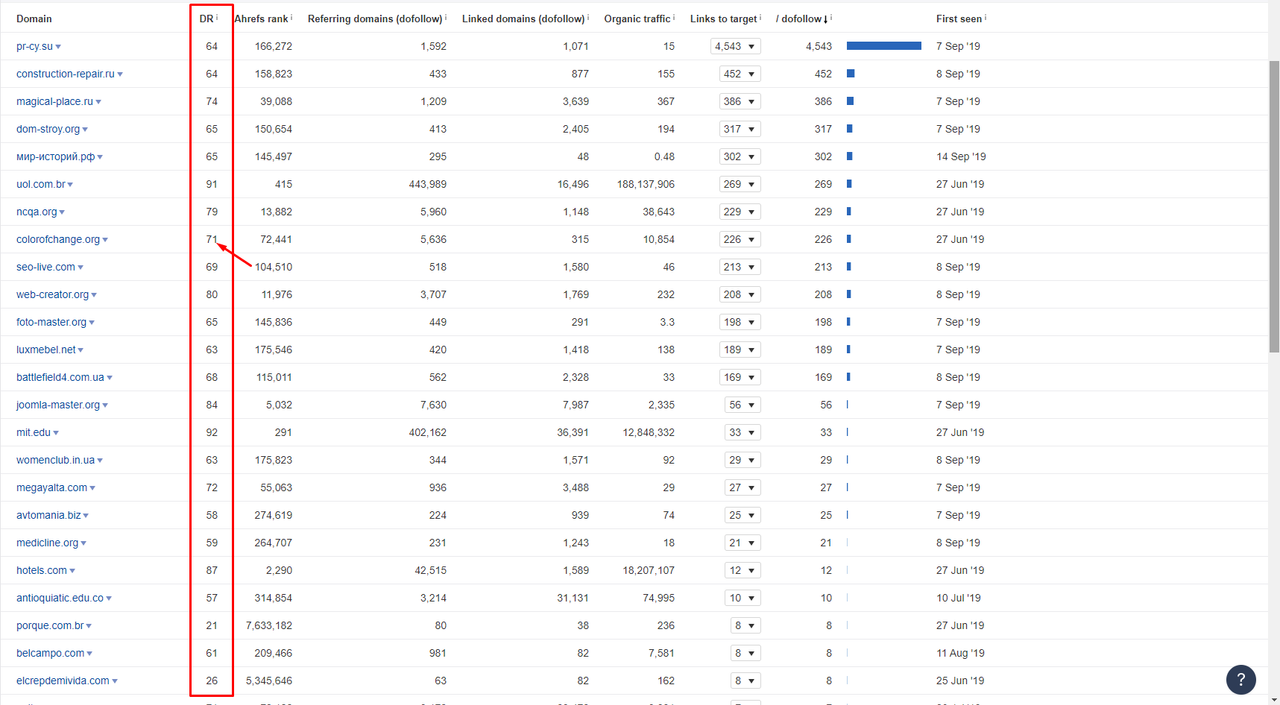Open elcrepdemivida.com domain link
Image resolution: width=1280 pixels, height=705 pixels.
pos(62,681)
